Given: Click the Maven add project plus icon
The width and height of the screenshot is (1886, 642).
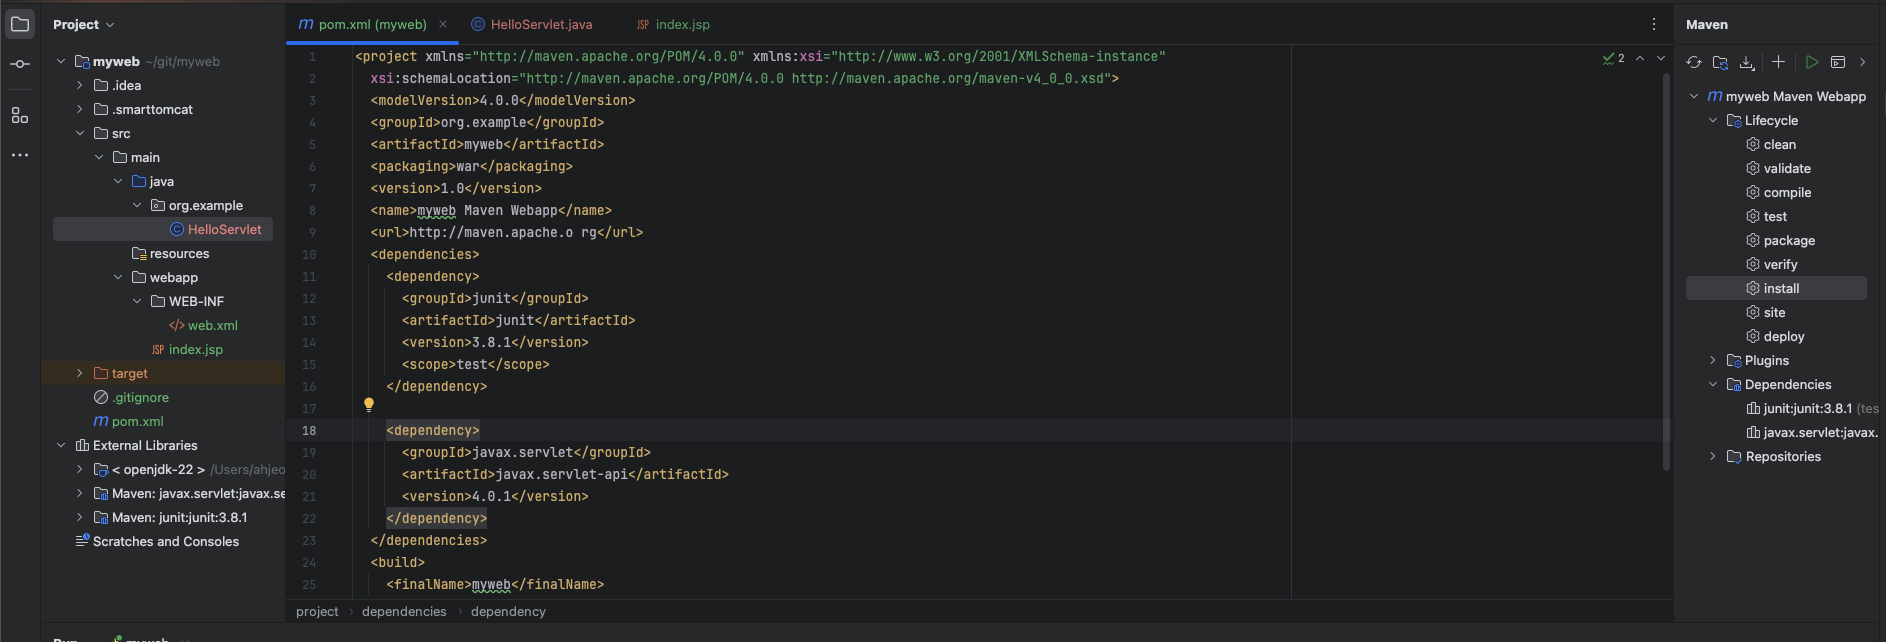Looking at the screenshot, I should click(x=1778, y=62).
